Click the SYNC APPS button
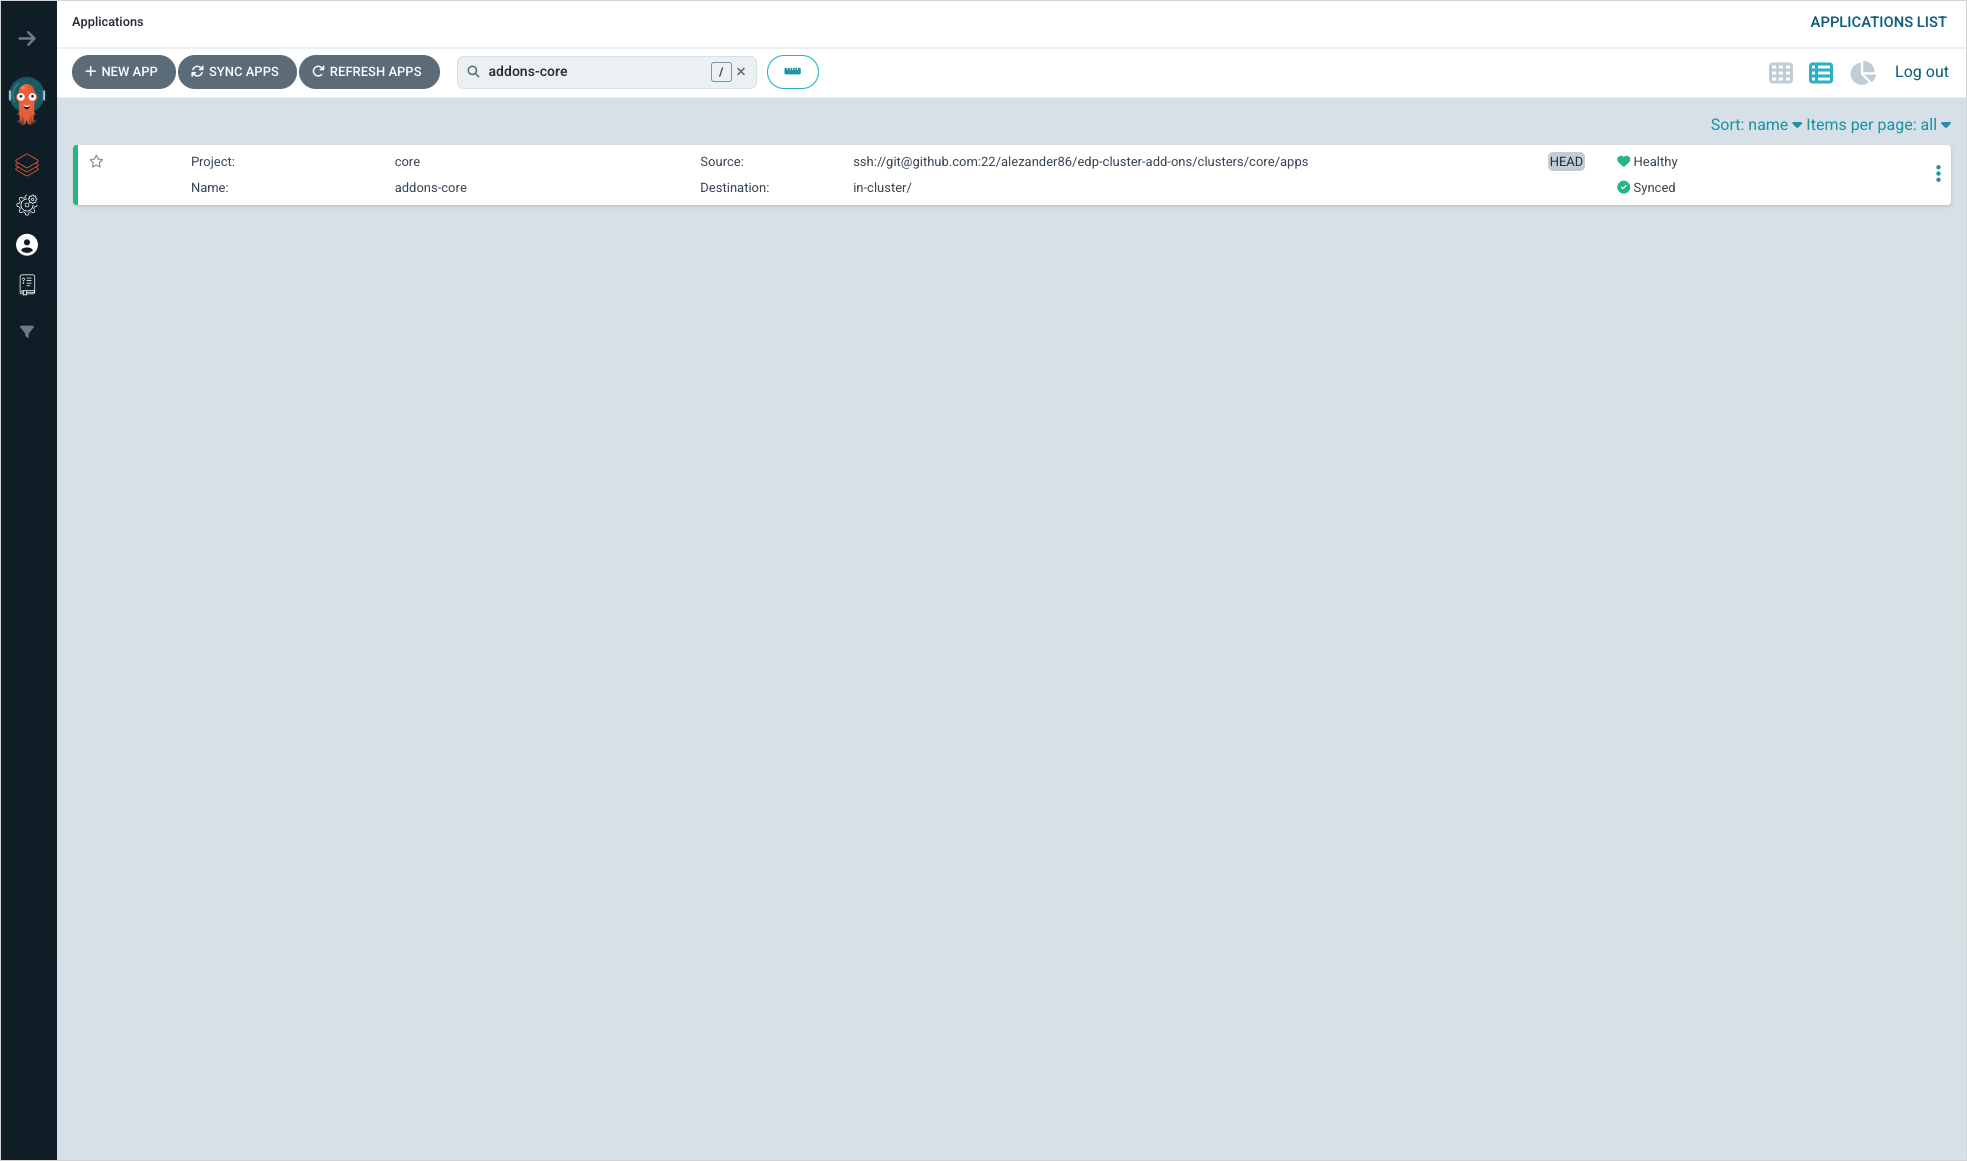Screen dimensions: 1967x1161 [x=236, y=72]
